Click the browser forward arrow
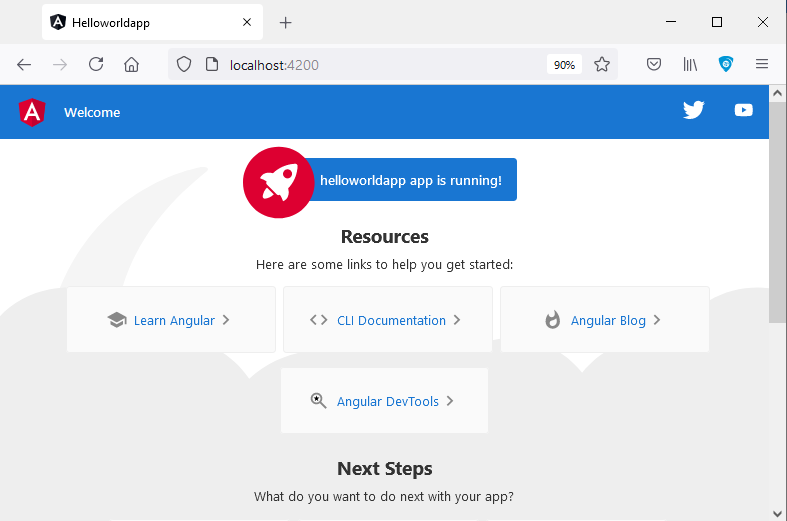 [60, 64]
